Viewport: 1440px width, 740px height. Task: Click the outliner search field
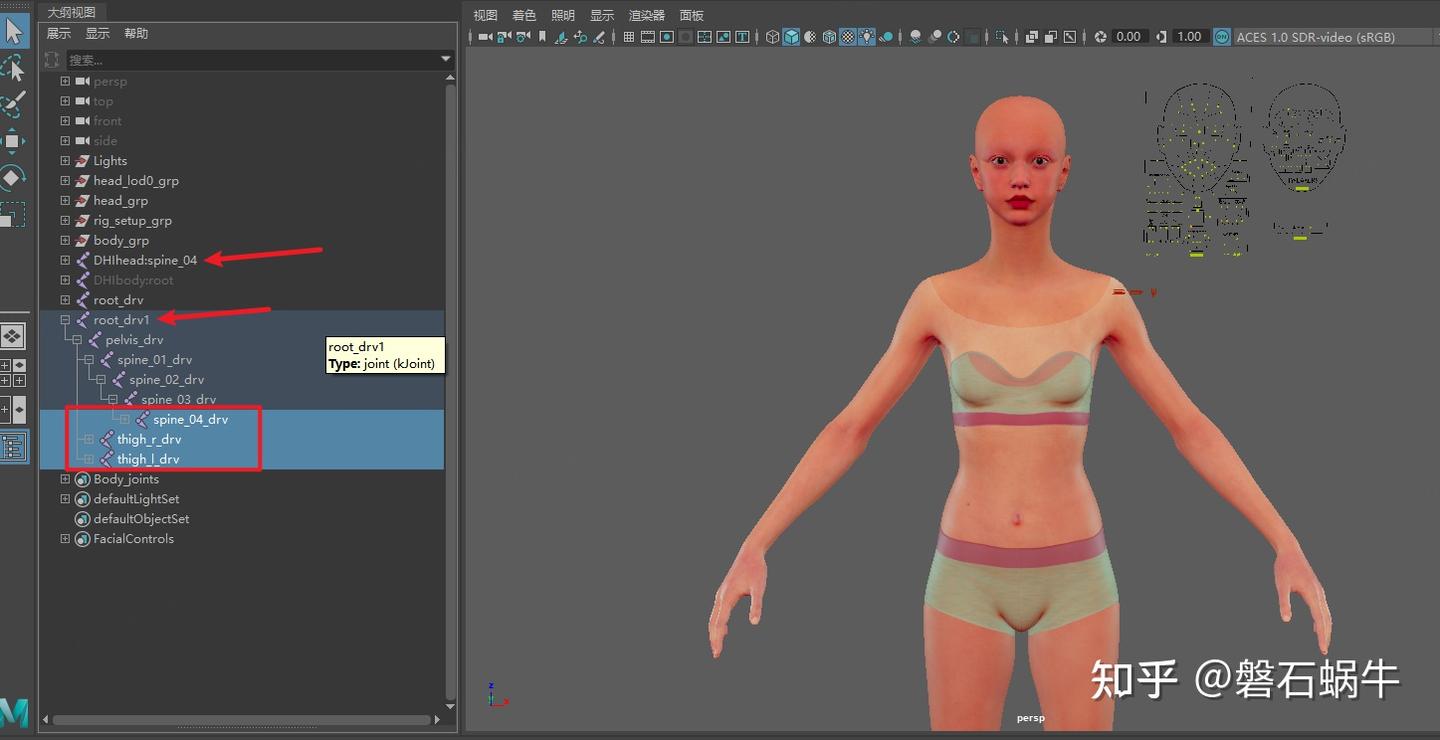coord(250,60)
